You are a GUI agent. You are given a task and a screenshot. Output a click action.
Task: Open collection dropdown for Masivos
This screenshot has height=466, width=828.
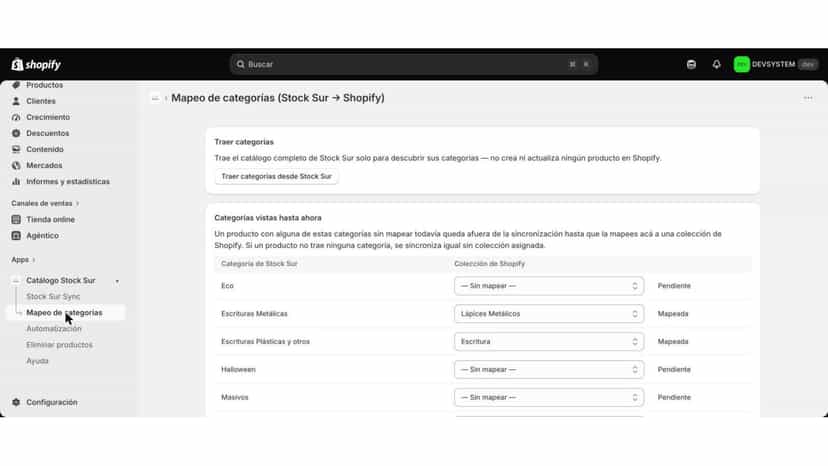(549, 397)
